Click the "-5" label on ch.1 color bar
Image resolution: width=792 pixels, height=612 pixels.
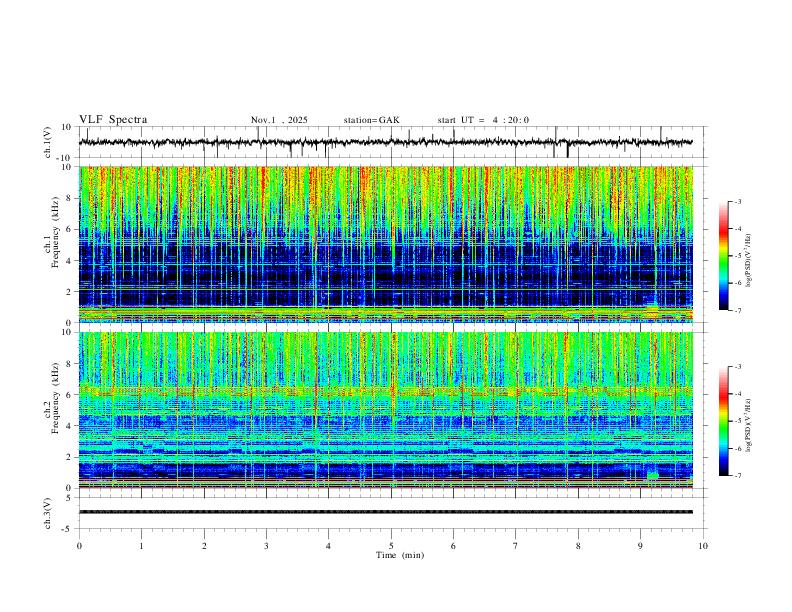click(x=737, y=256)
